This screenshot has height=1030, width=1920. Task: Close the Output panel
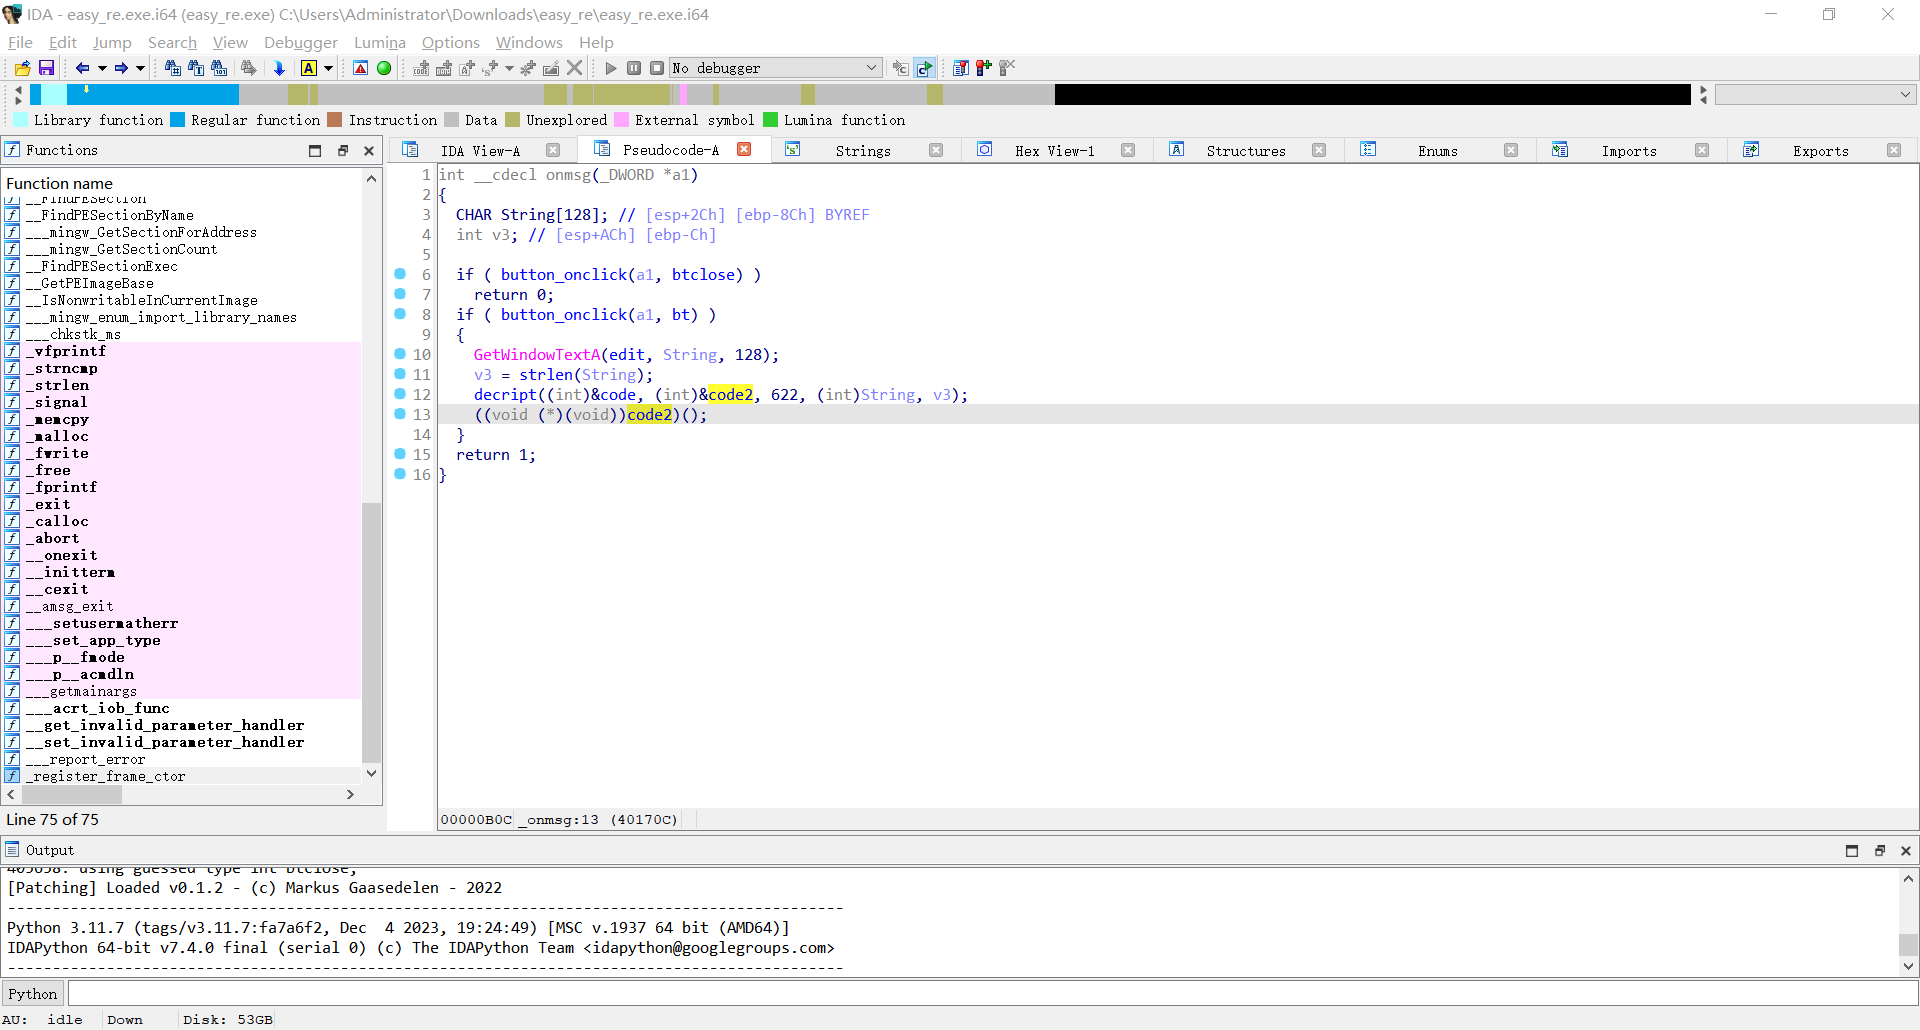(1906, 851)
